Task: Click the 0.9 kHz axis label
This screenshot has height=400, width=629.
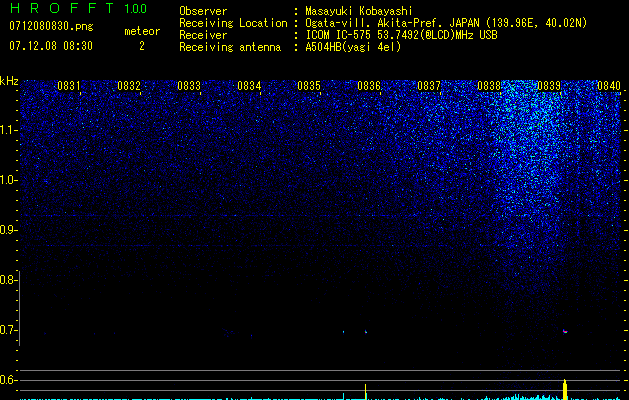Action: [8, 230]
